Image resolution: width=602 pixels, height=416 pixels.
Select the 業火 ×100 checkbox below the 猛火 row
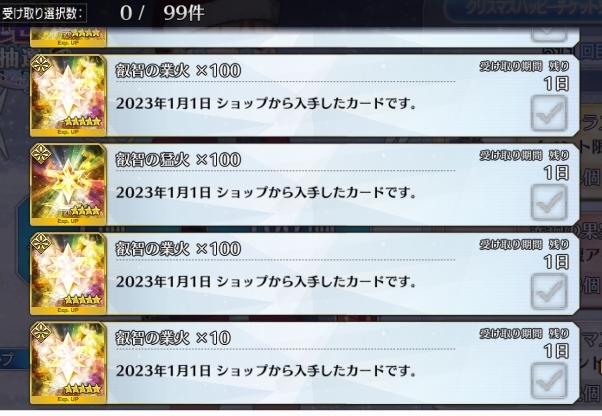click(549, 292)
